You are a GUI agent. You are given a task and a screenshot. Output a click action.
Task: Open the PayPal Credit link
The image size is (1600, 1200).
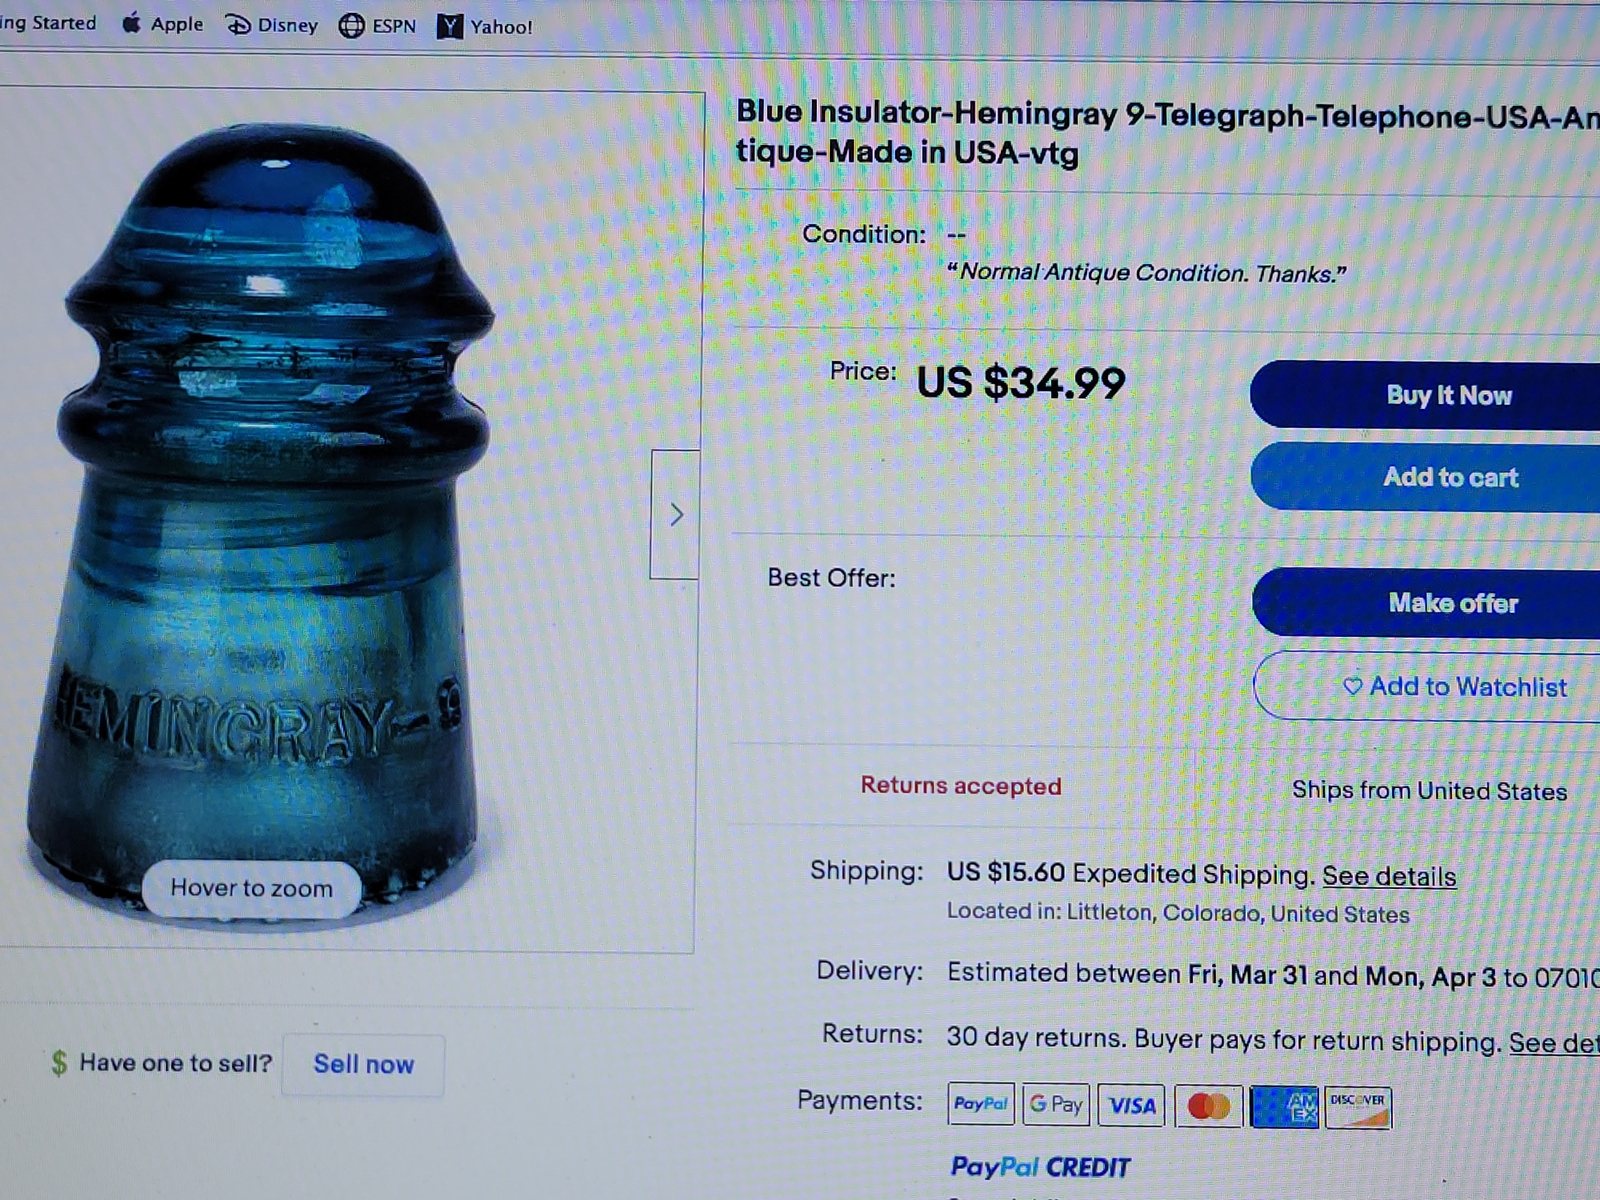(x=1040, y=1167)
